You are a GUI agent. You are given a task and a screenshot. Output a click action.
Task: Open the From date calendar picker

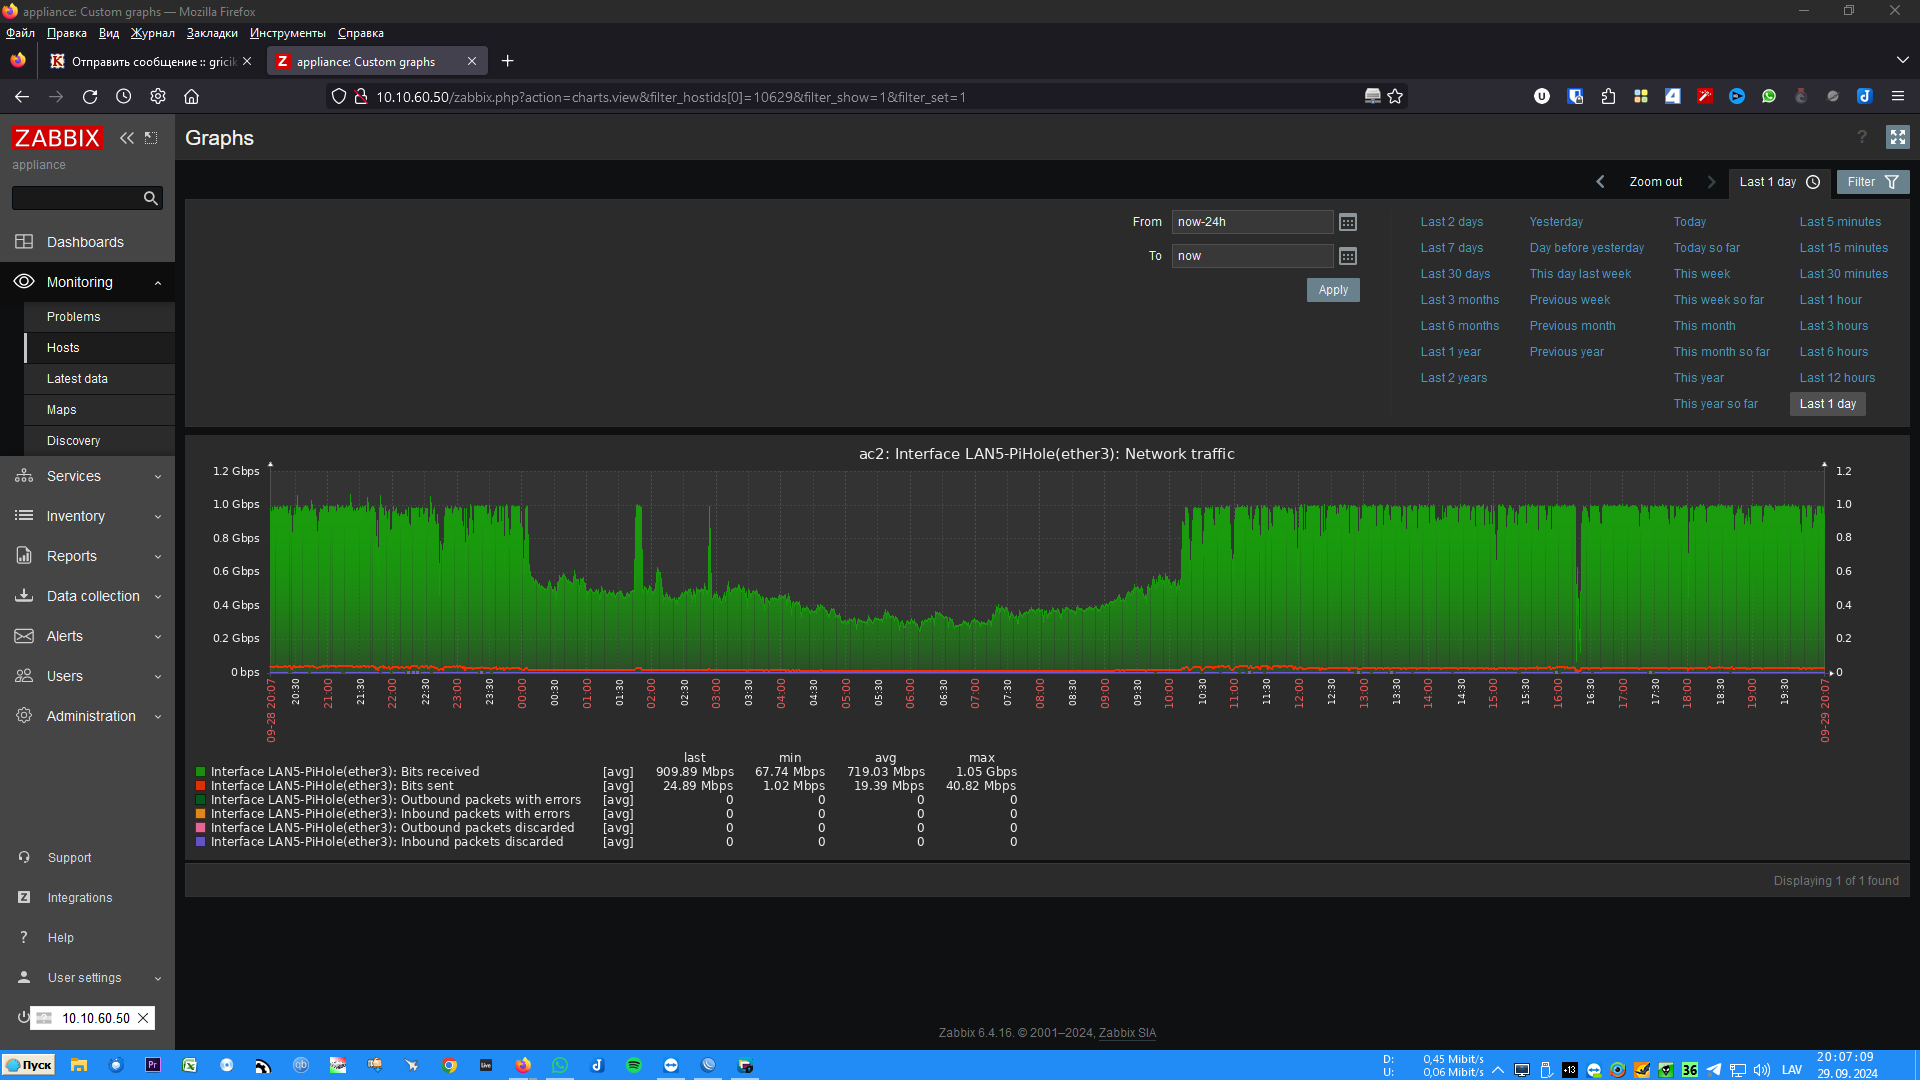(x=1347, y=222)
